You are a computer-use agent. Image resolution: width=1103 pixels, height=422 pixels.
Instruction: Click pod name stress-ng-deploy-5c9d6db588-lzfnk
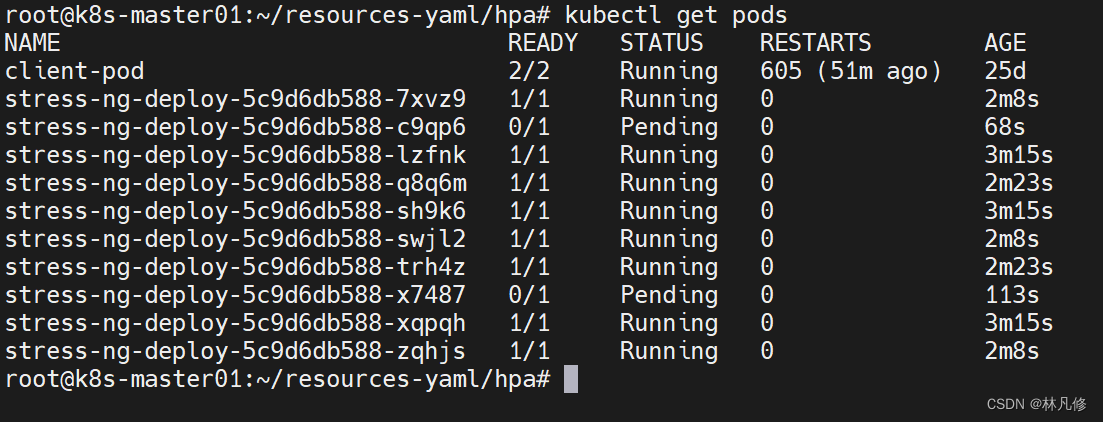point(235,155)
